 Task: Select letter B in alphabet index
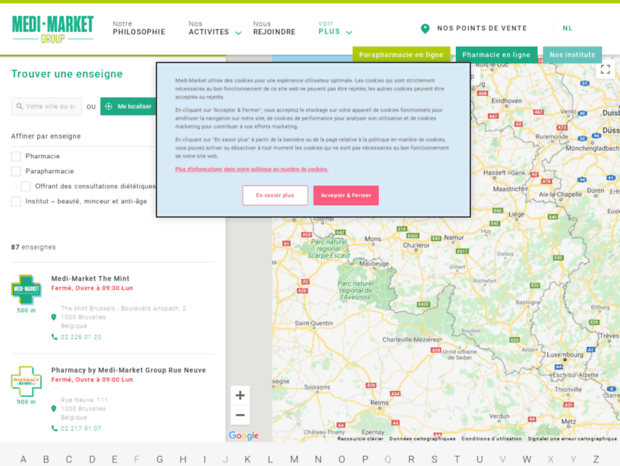(x=46, y=459)
